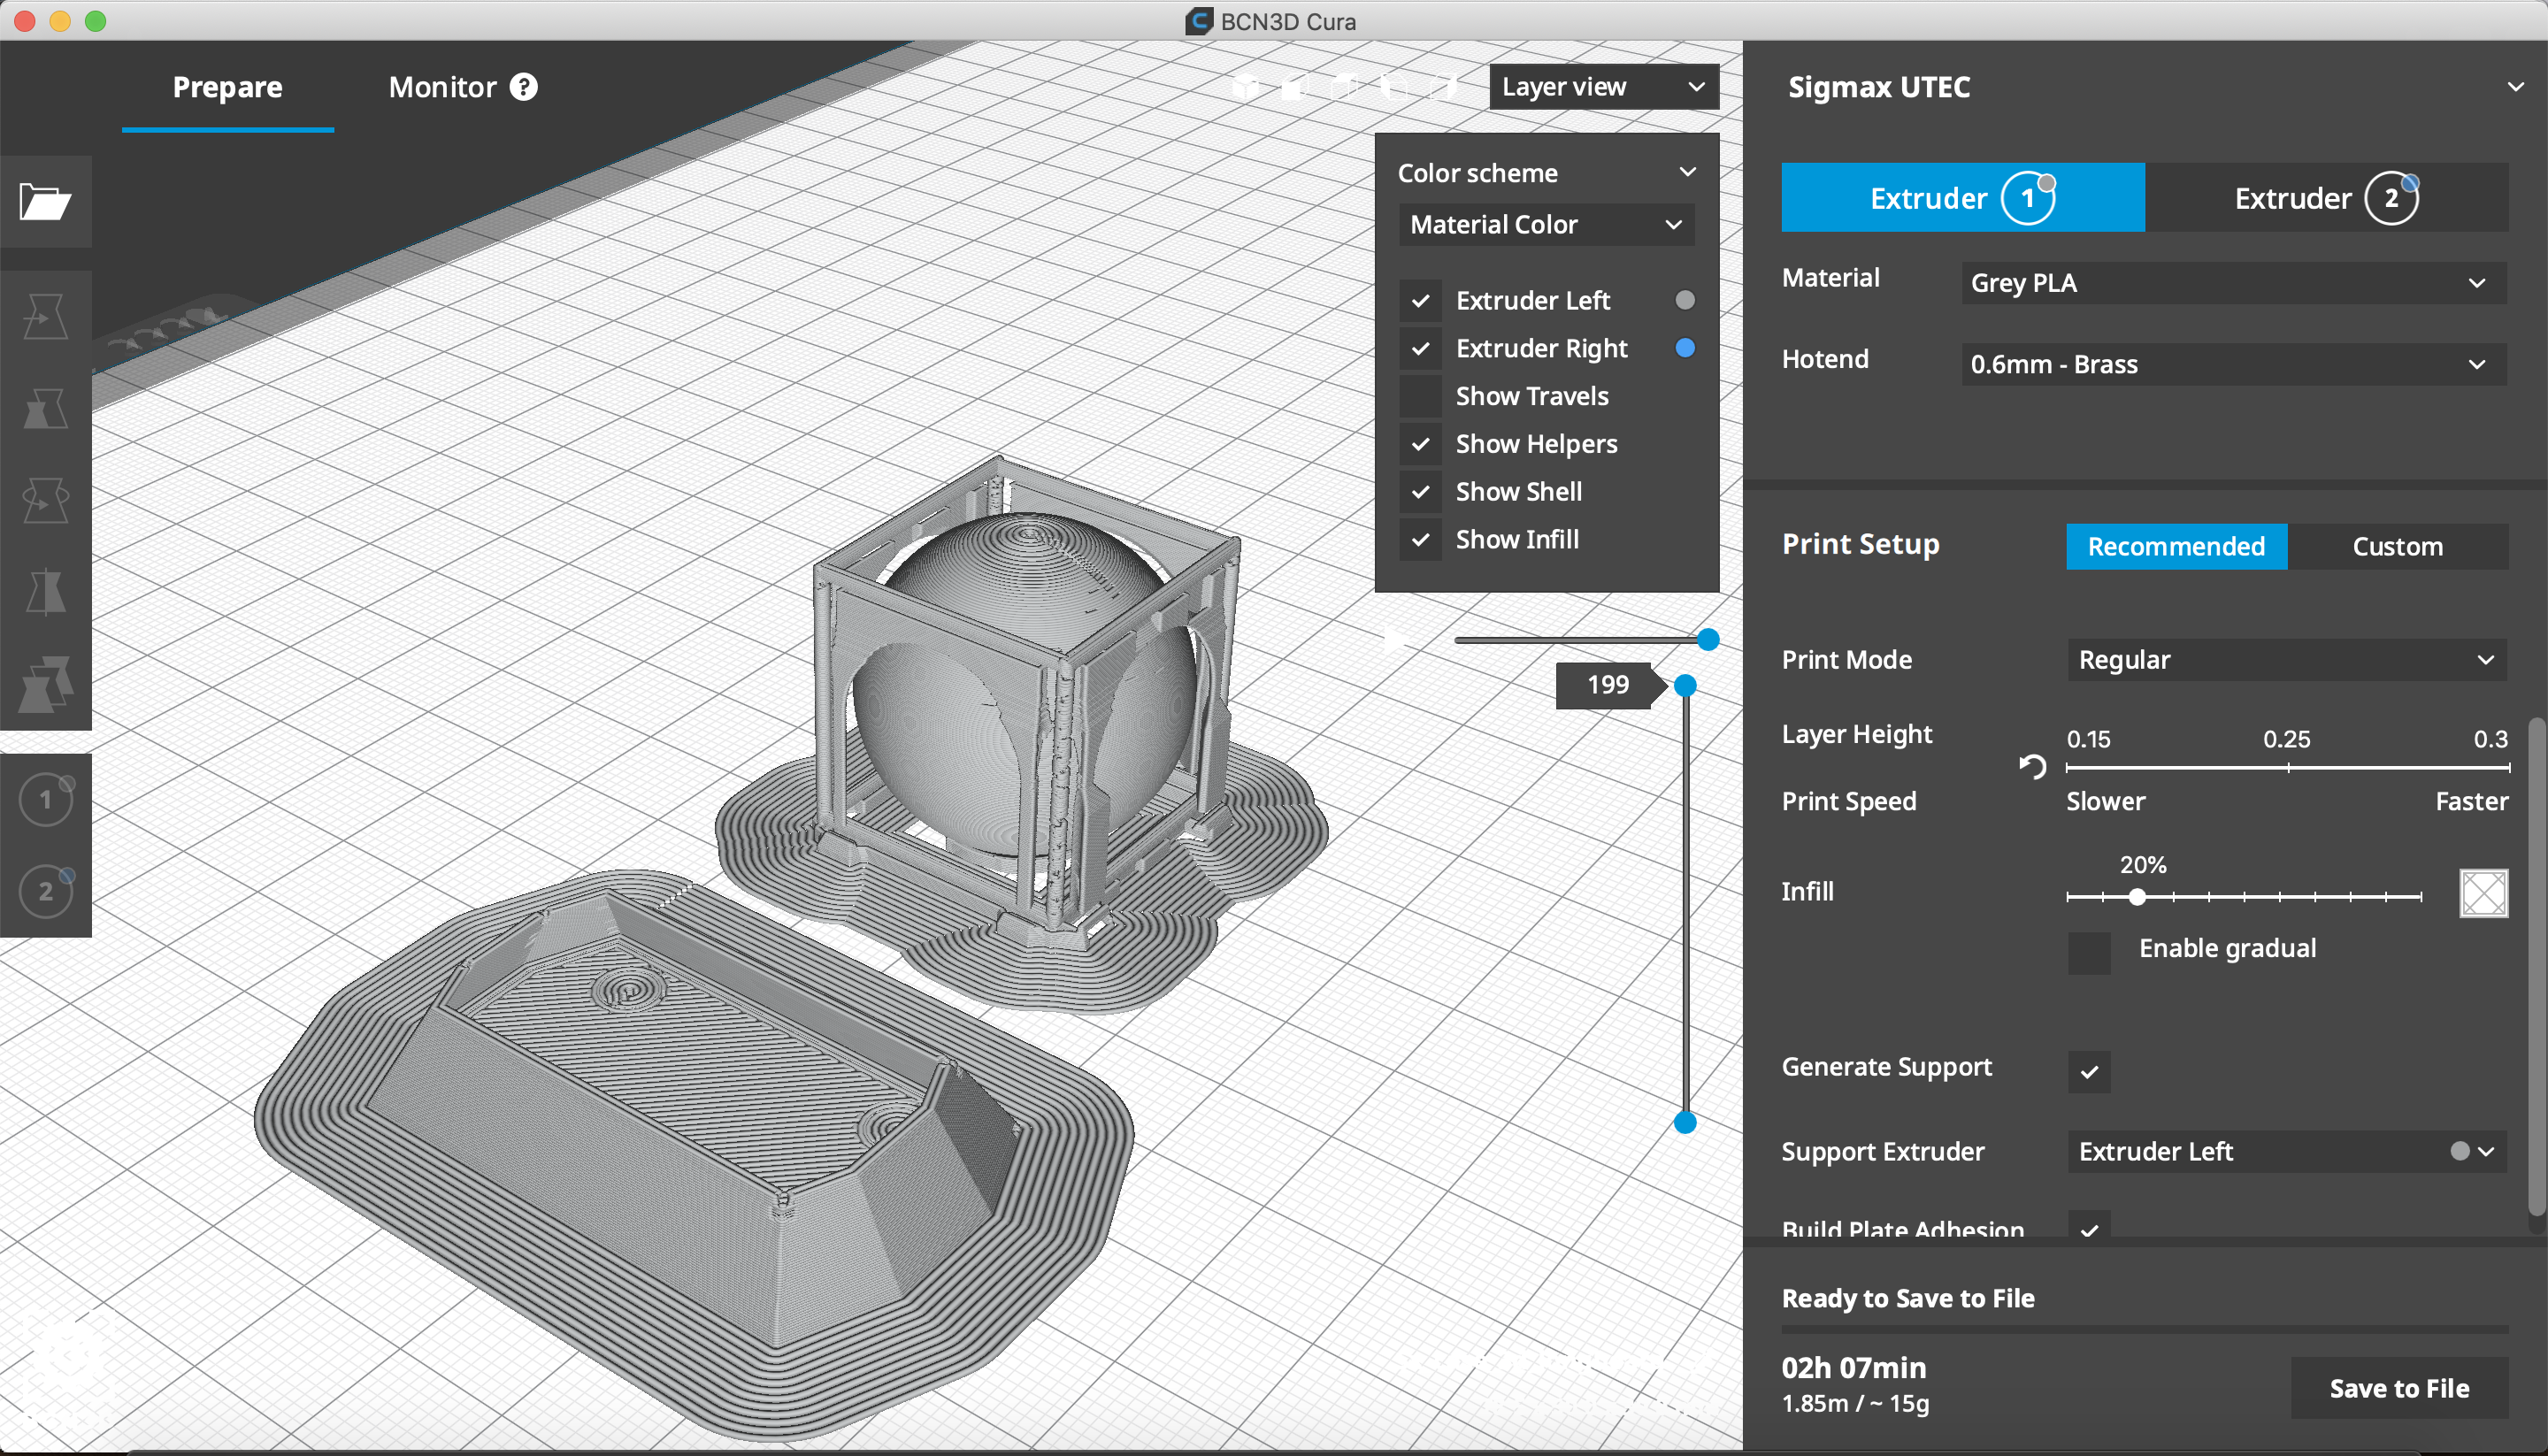
Task: Click the grey Extruder Left color dot
Action: pyautogui.click(x=1685, y=300)
